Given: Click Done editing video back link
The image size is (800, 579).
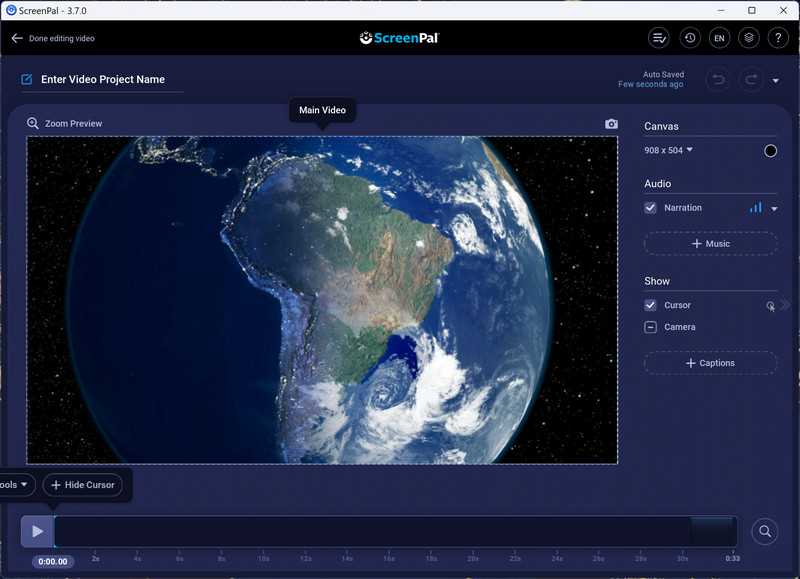Looking at the screenshot, I should 54,38.
